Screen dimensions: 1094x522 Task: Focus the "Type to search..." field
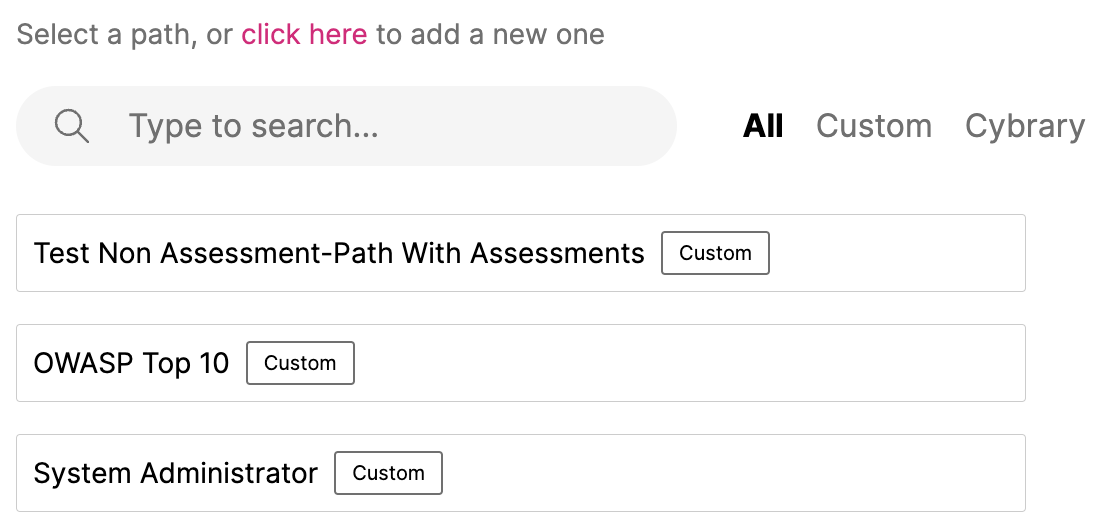click(346, 126)
